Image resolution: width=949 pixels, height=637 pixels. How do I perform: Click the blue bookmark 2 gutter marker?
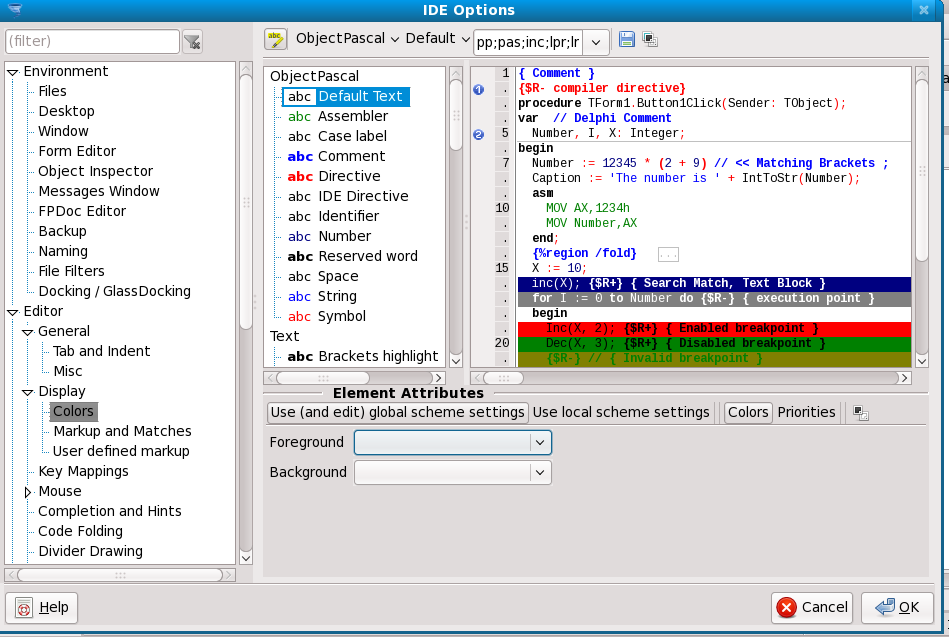point(478,134)
